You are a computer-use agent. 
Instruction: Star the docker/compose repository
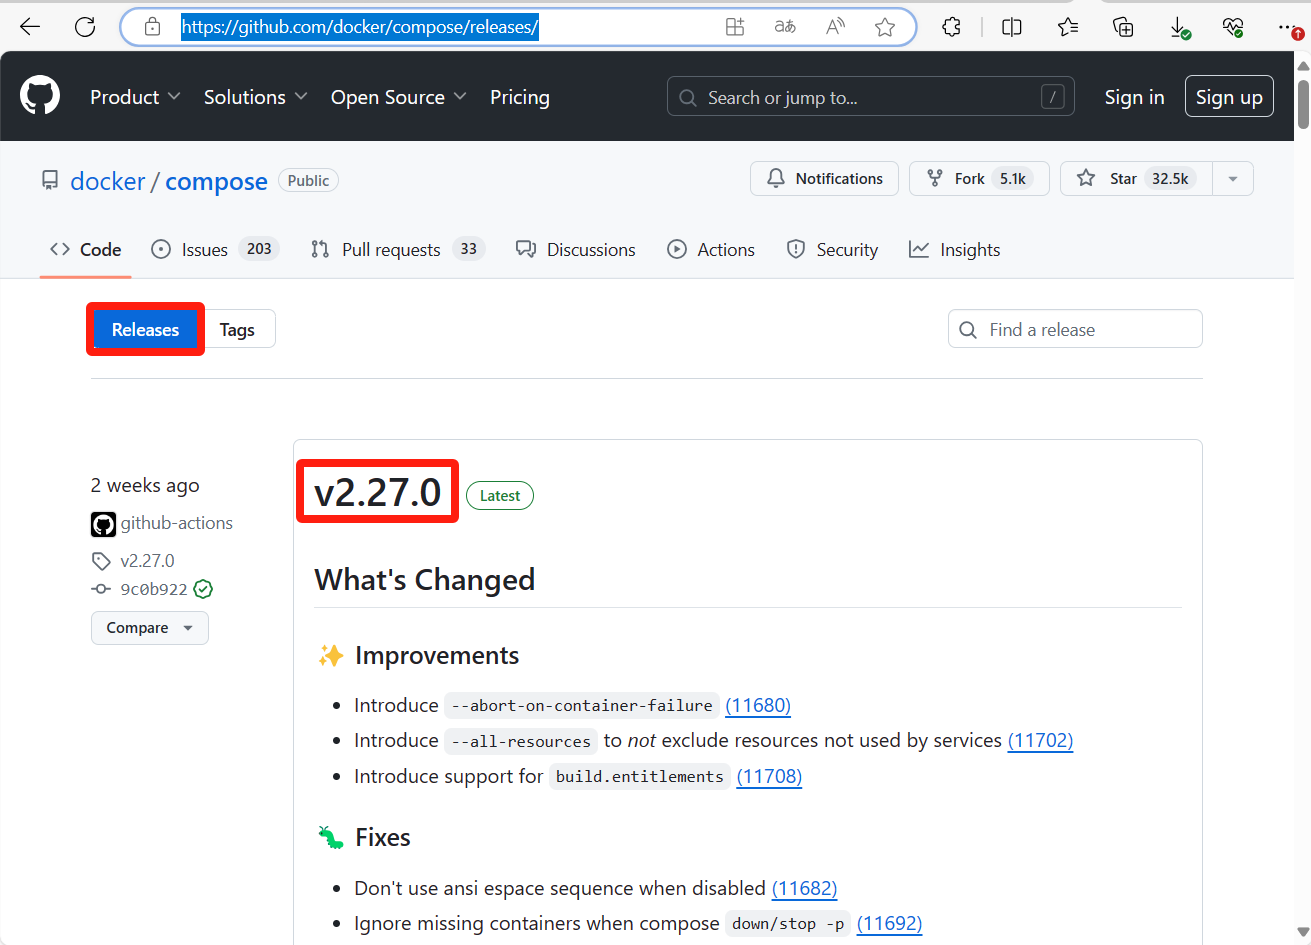pyautogui.click(x=1136, y=179)
